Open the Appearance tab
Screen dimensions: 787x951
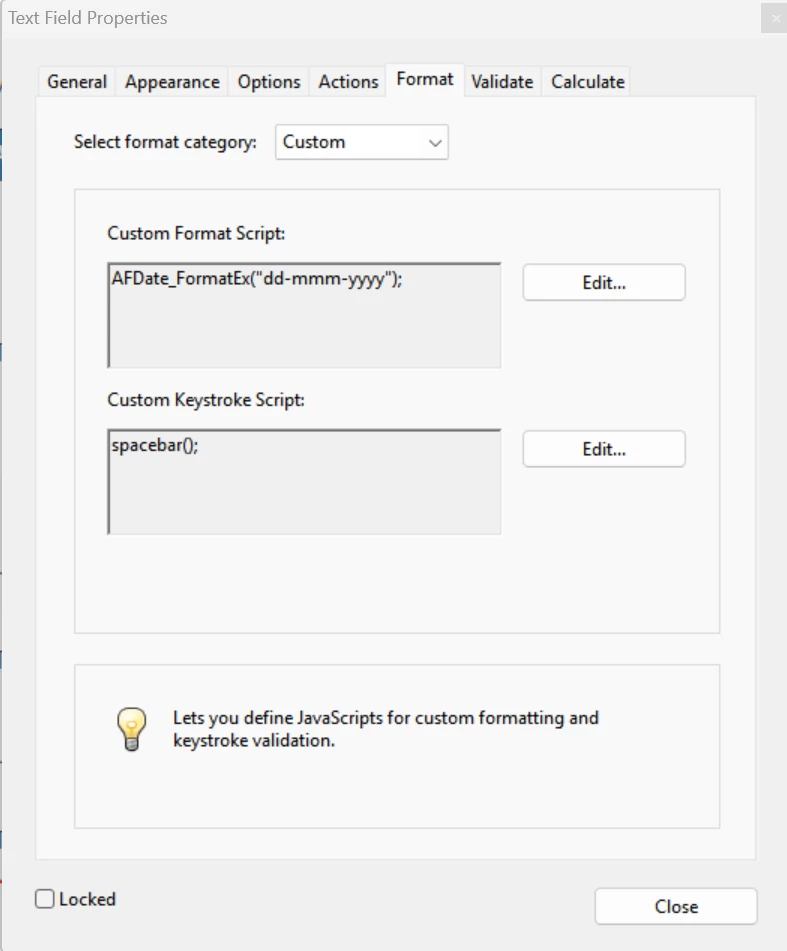(x=172, y=82)
